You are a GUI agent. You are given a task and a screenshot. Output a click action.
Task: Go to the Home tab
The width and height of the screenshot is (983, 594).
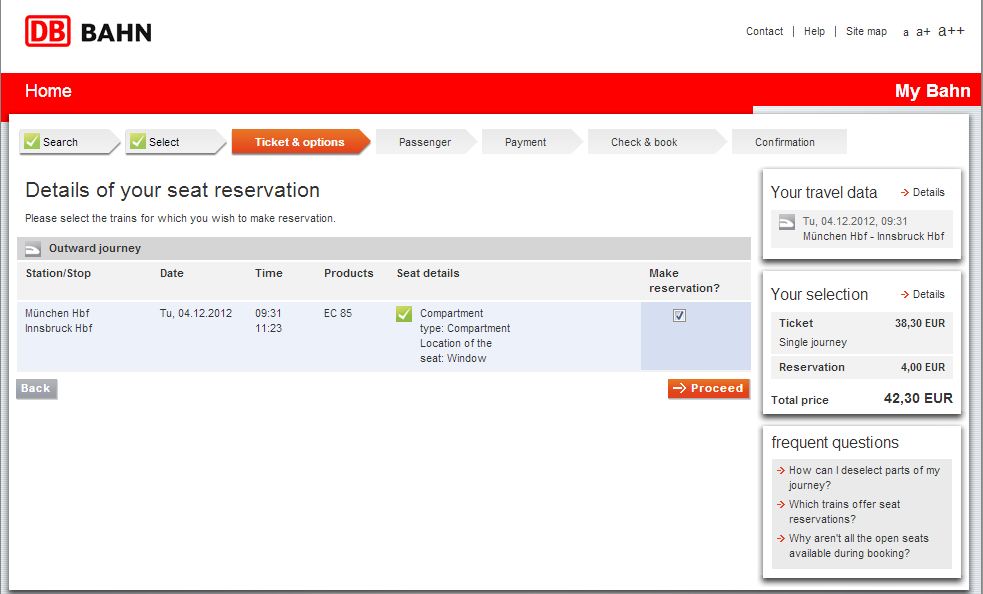coord(48,91)
